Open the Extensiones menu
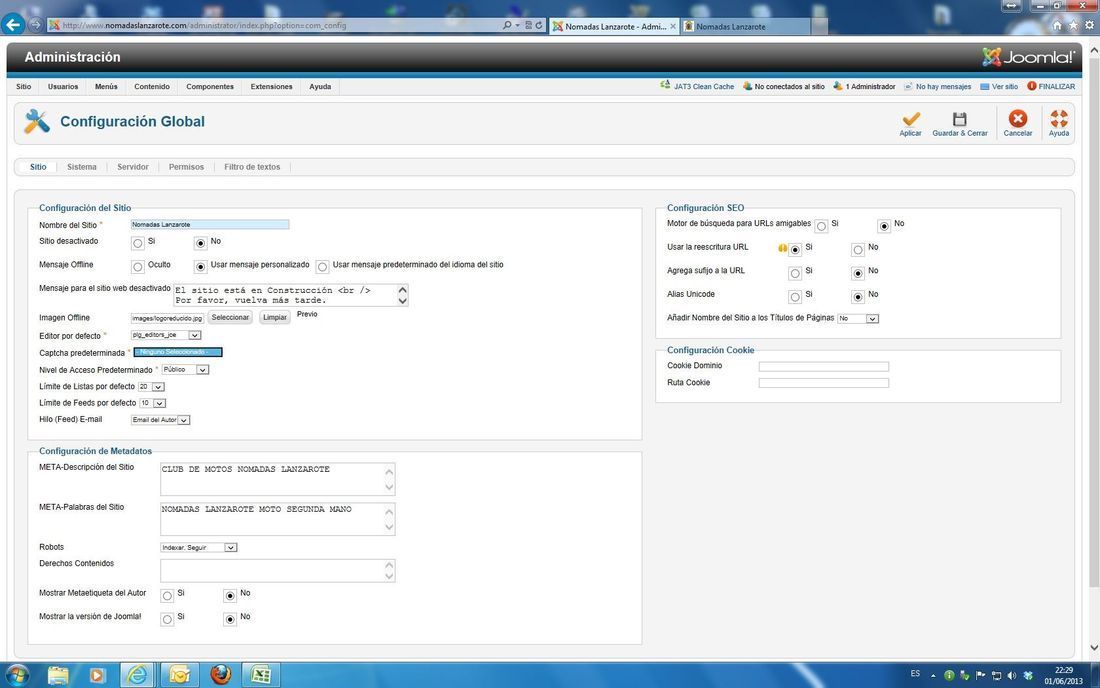 coord(271,87)
